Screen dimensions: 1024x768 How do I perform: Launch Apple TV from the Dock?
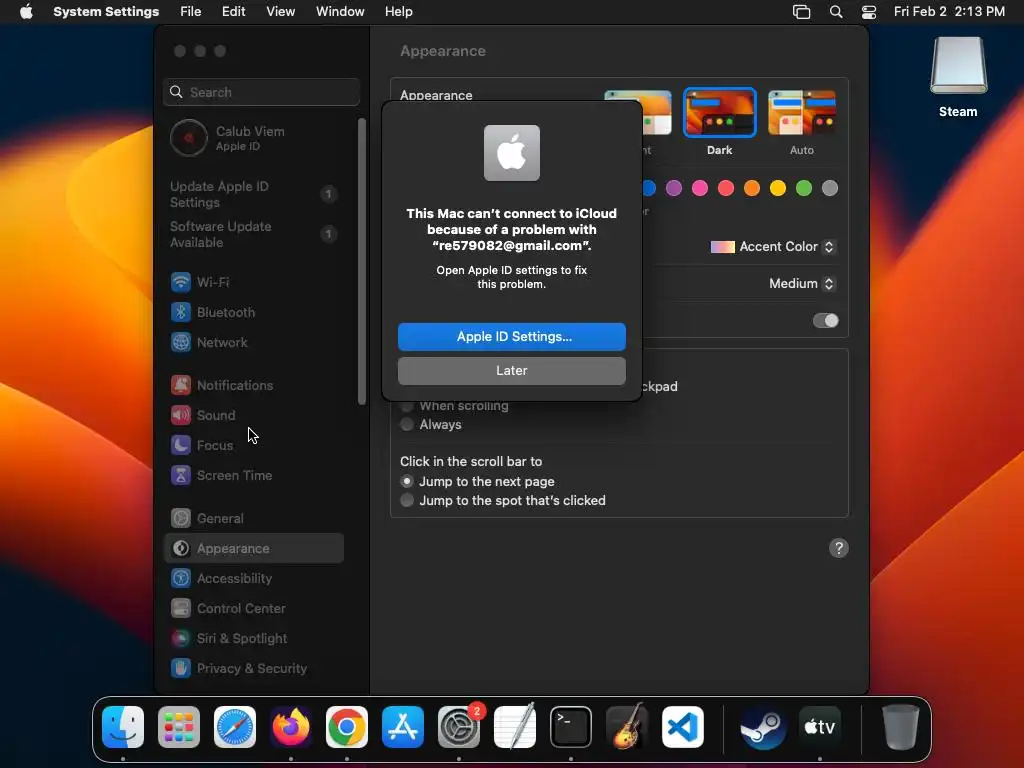820,727
